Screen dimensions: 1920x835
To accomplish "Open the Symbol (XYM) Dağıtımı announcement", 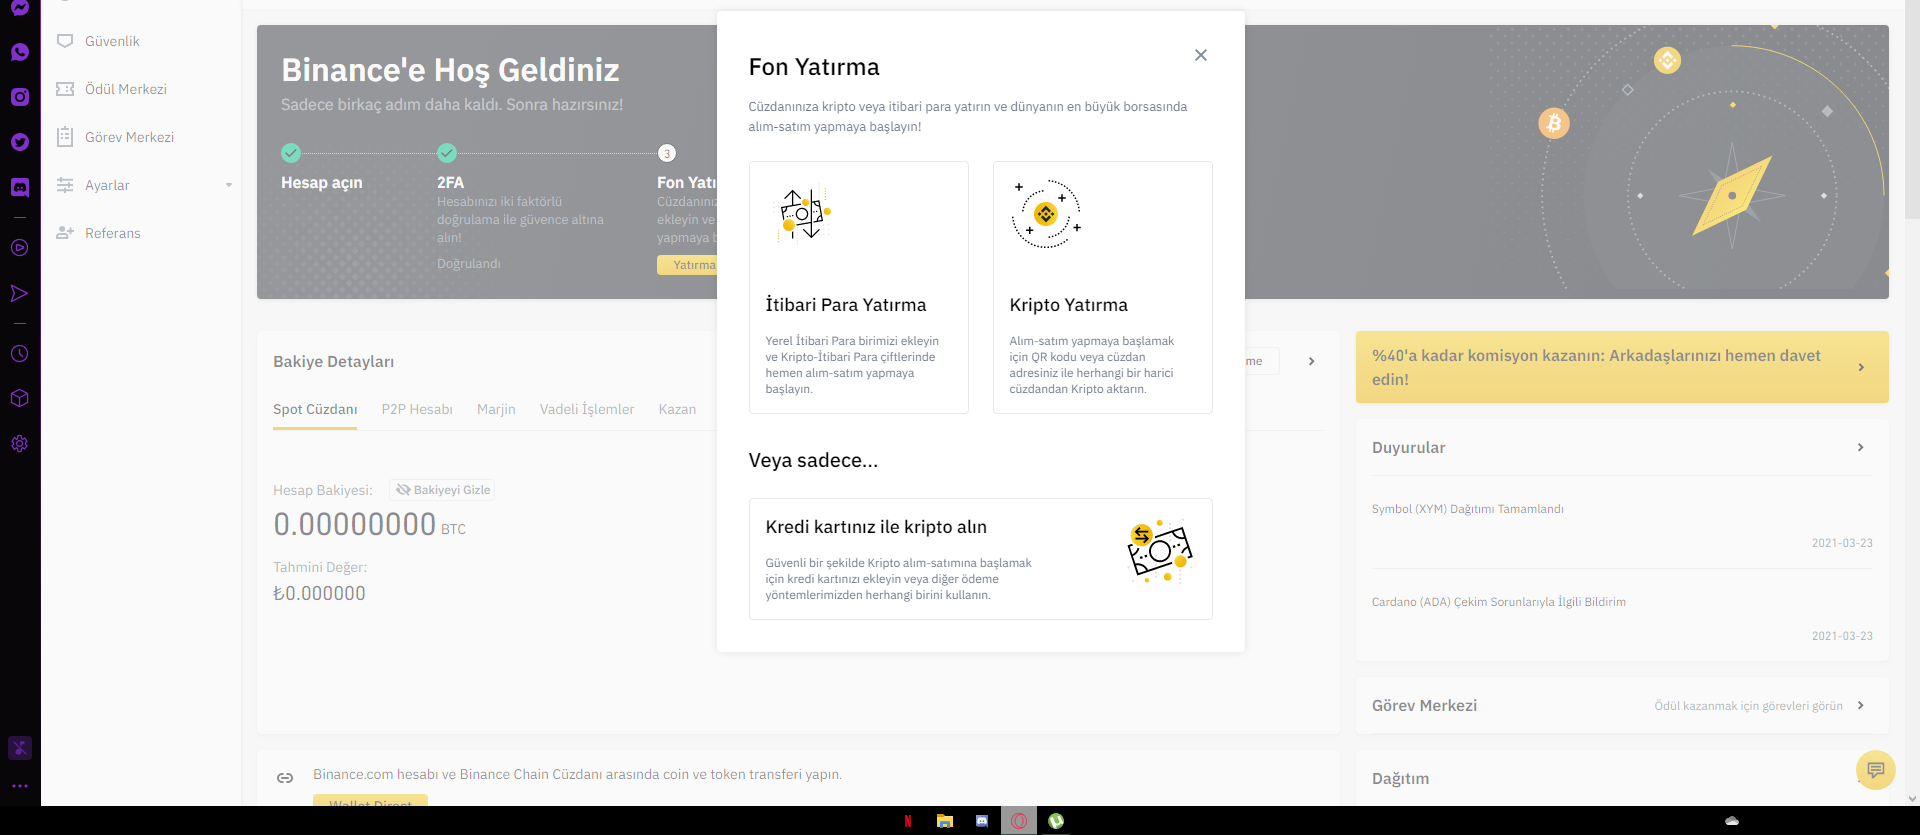I will (x=1467, y=509).
